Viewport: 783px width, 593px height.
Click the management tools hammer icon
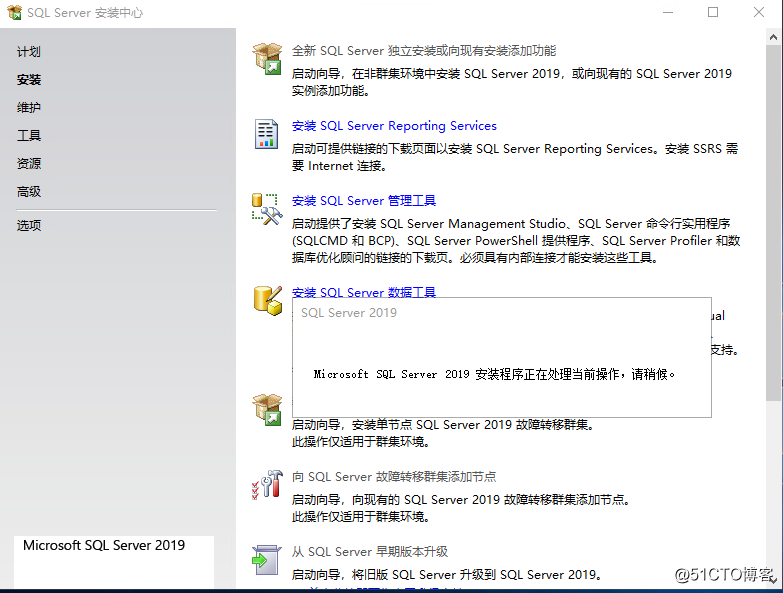(x=267, y=209)
